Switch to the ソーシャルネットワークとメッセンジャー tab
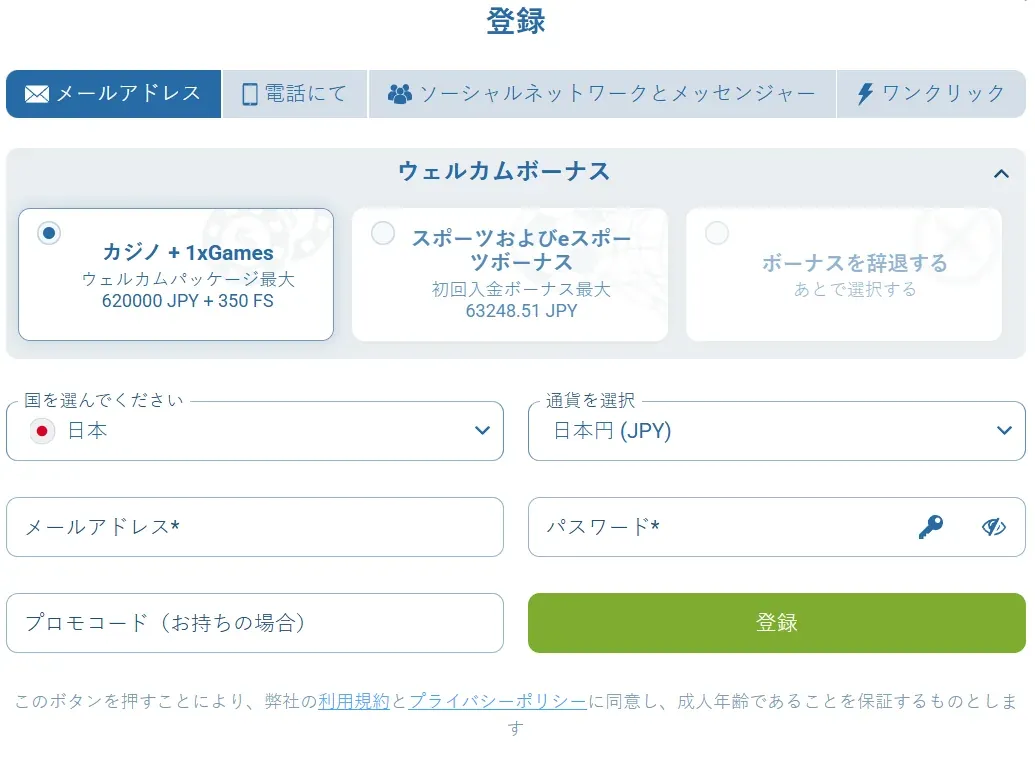This screenshot has height=780, width=1035. (602, 94)
